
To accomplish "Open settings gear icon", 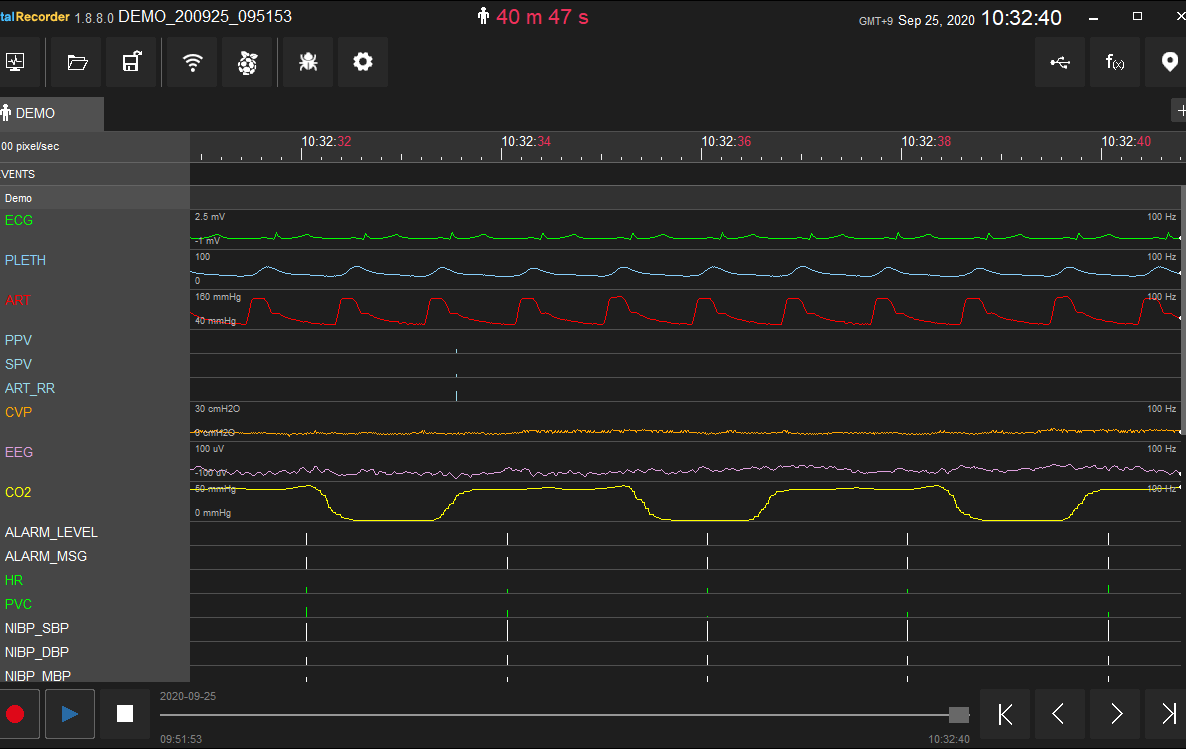I will click(363, 62).
